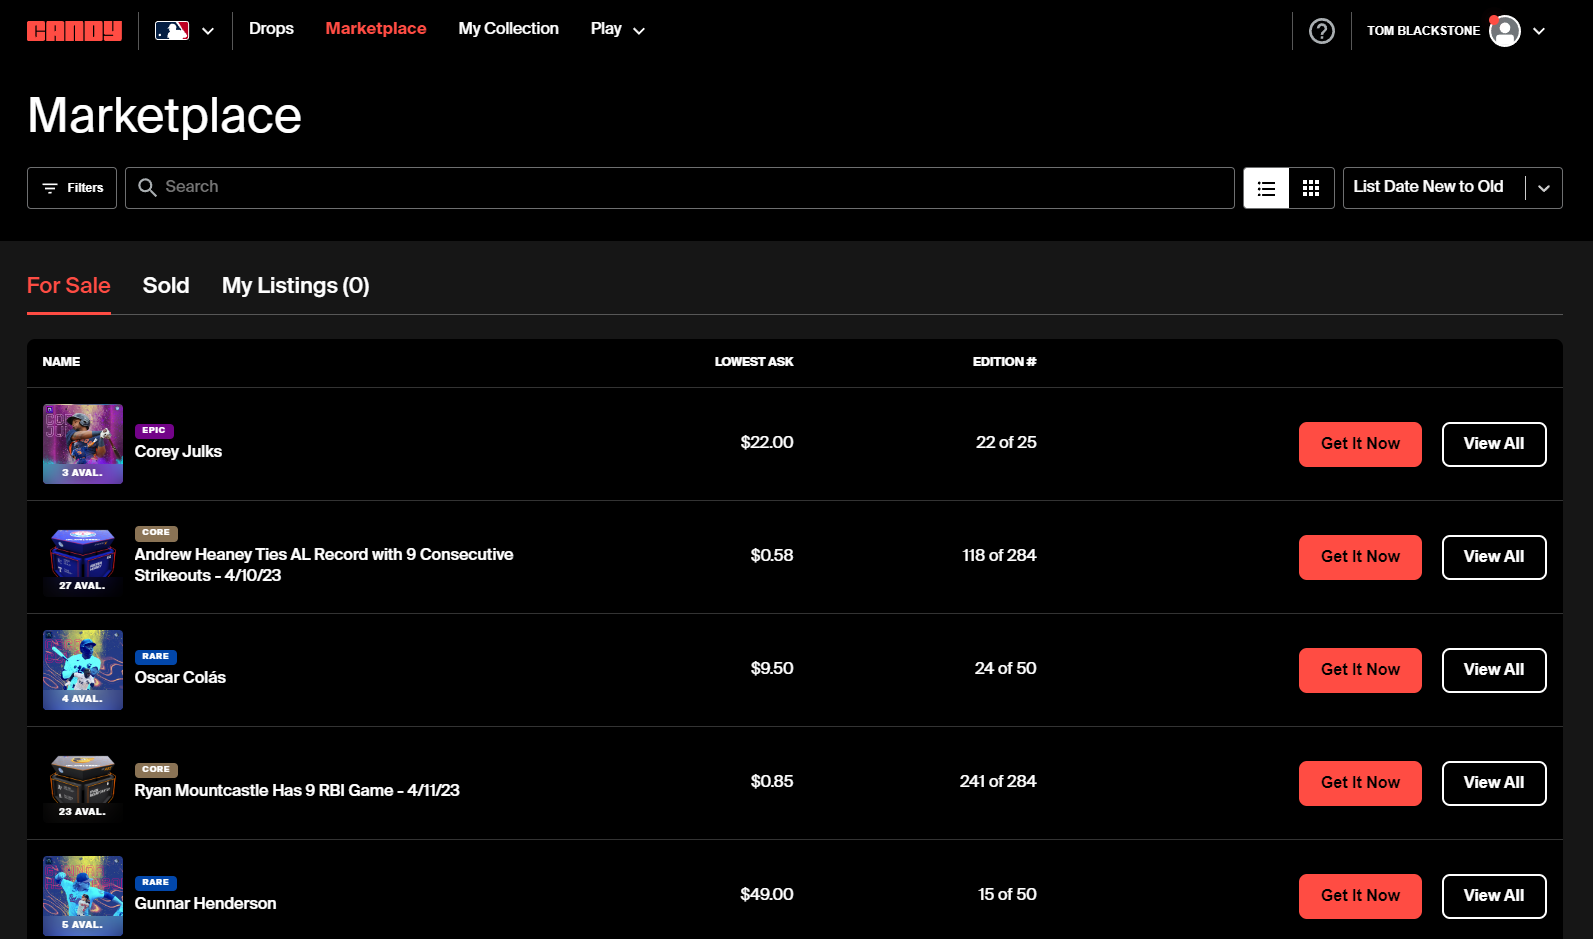Open My Collection in navigation
This screenshot has height=939, width=1593.
pyautogui.click(x=508, y=29)
